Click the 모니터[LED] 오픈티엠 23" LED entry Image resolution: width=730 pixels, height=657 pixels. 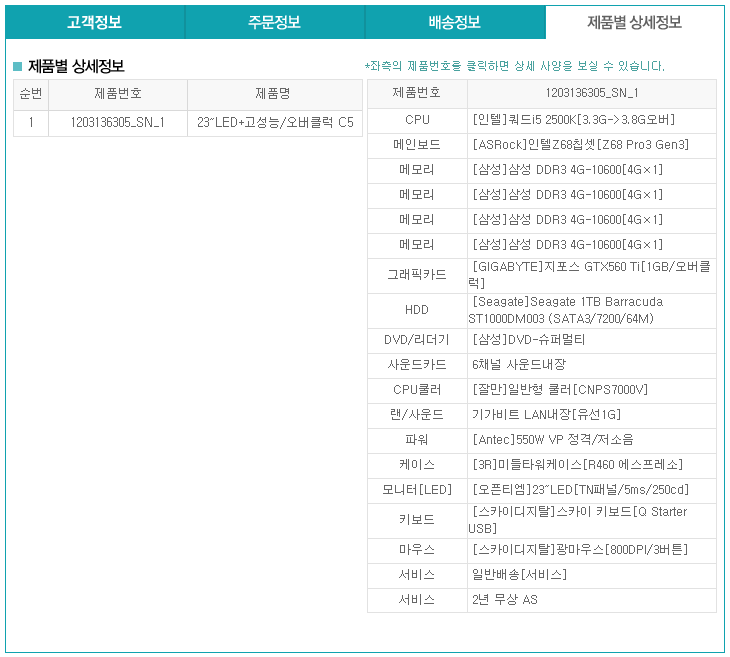point(581,490)
